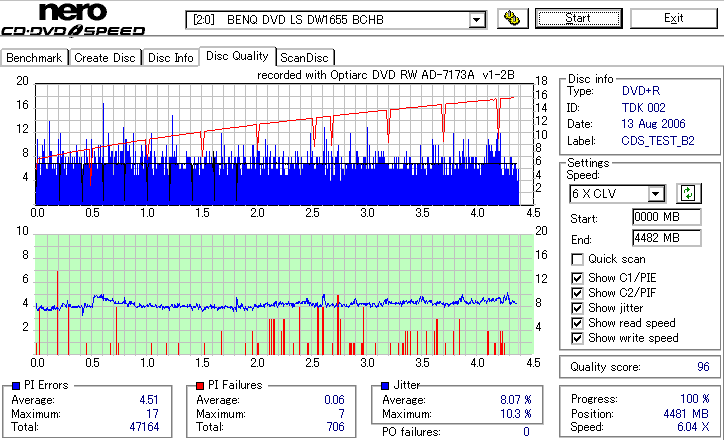This screenshot has height=441, width=724.
Task: Click the End position 4482 MB field
Action: coord(667,238)
